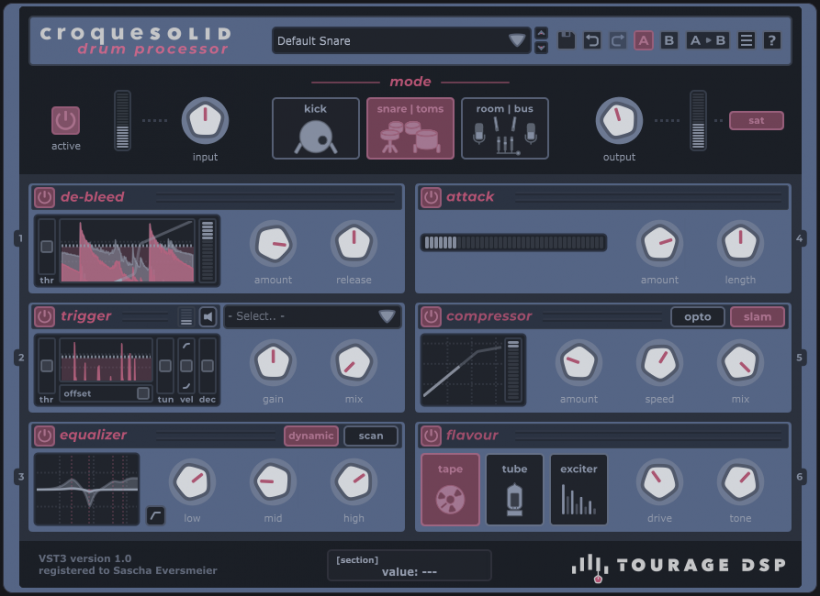Click the equalizer mid knob
This screenshot has width=820, height=596.
coord(273,483)
